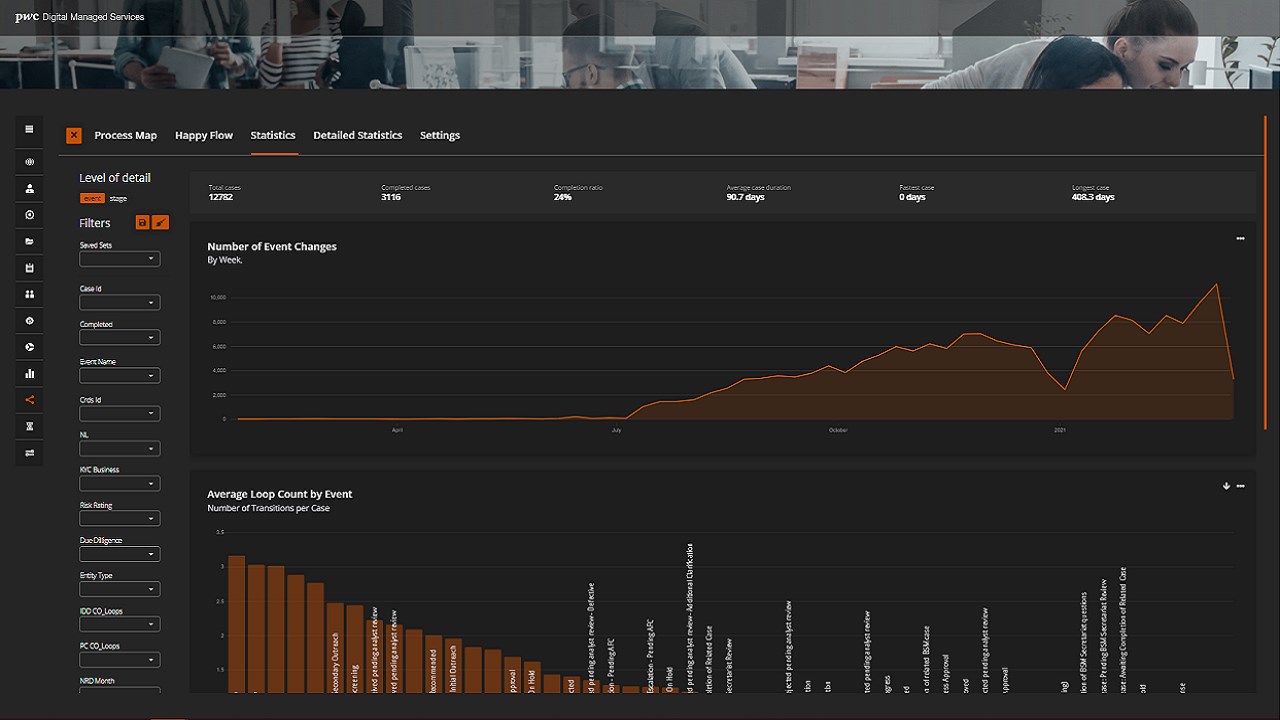This screenshot has height=720, width=1280.
Task: Open the hamburger menu in left sidebar
Action: tap(30, 129)
